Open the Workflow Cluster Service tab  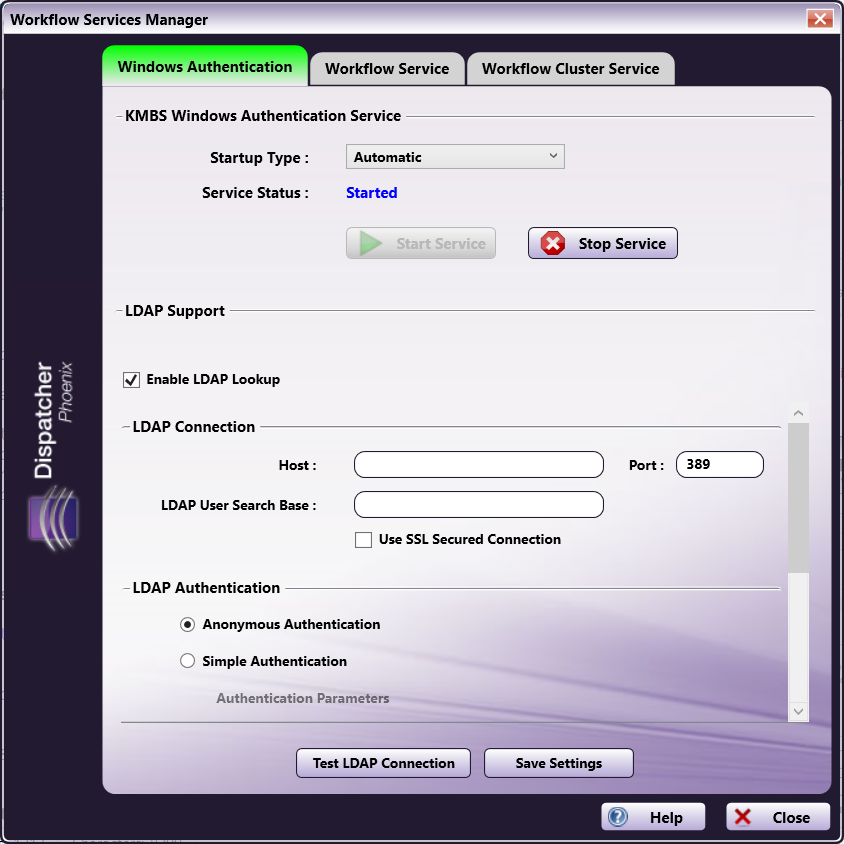tap(571, 69)
